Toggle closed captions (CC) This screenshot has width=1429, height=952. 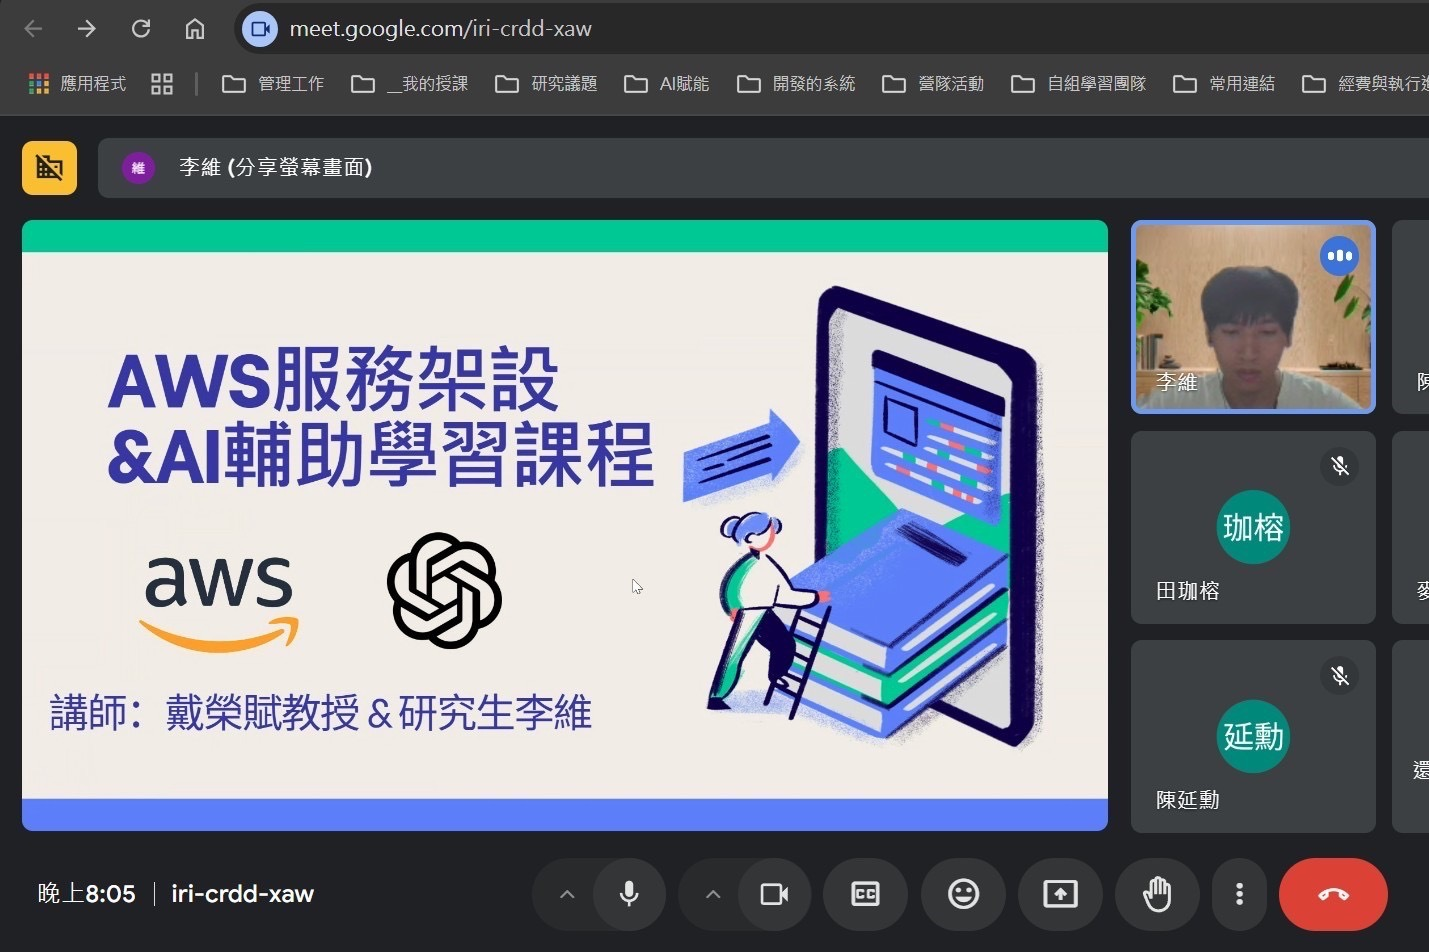[x=866, y=894]
